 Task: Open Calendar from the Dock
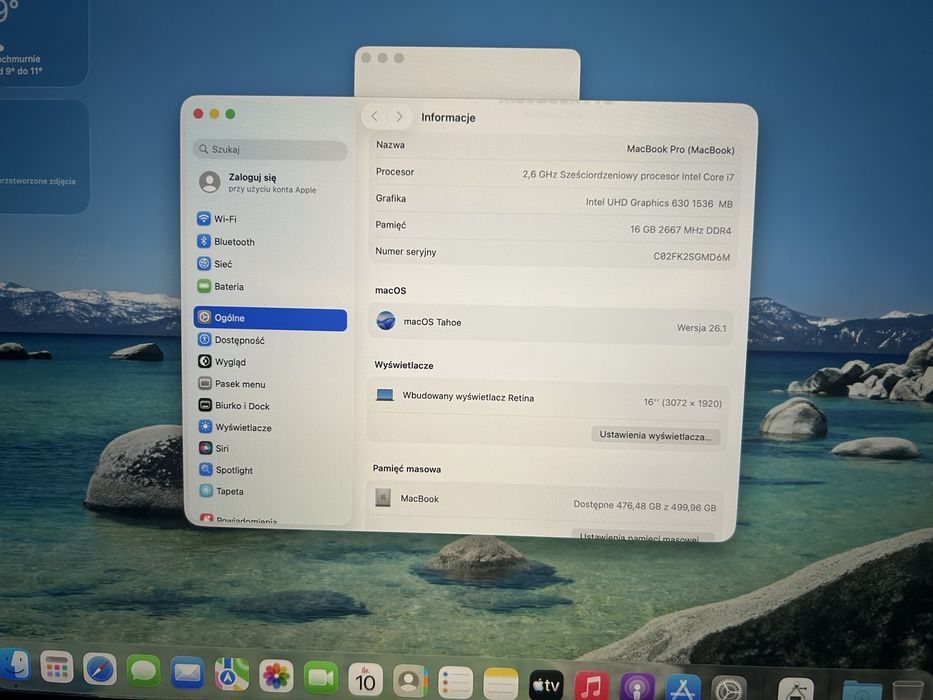[365, 680]
